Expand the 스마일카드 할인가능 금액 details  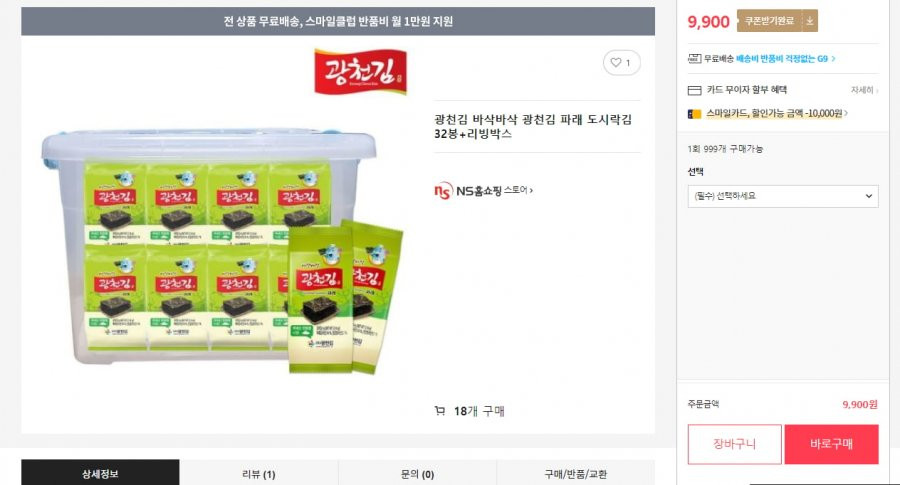pyautogui.click(x=776, y=114)
